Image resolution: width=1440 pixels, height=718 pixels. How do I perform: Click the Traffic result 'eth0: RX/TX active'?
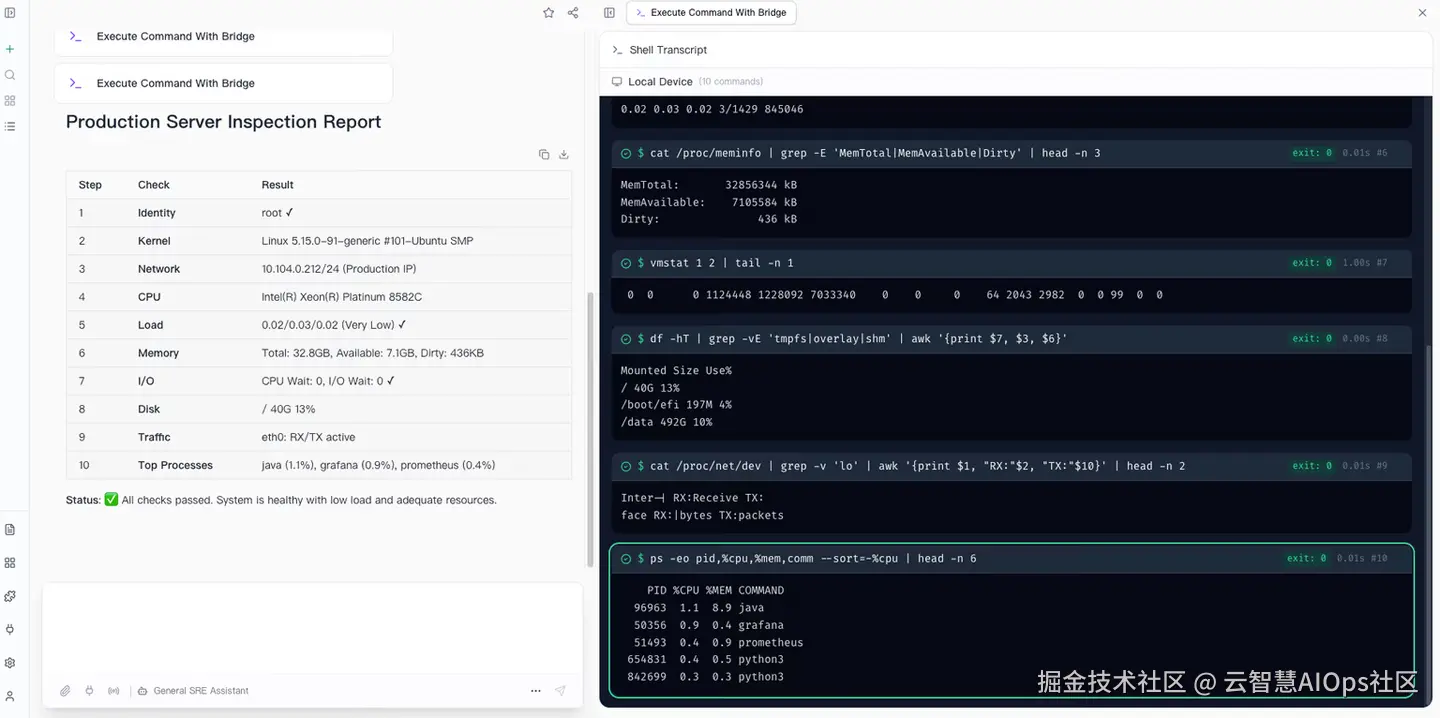click(x=309, y=437)
